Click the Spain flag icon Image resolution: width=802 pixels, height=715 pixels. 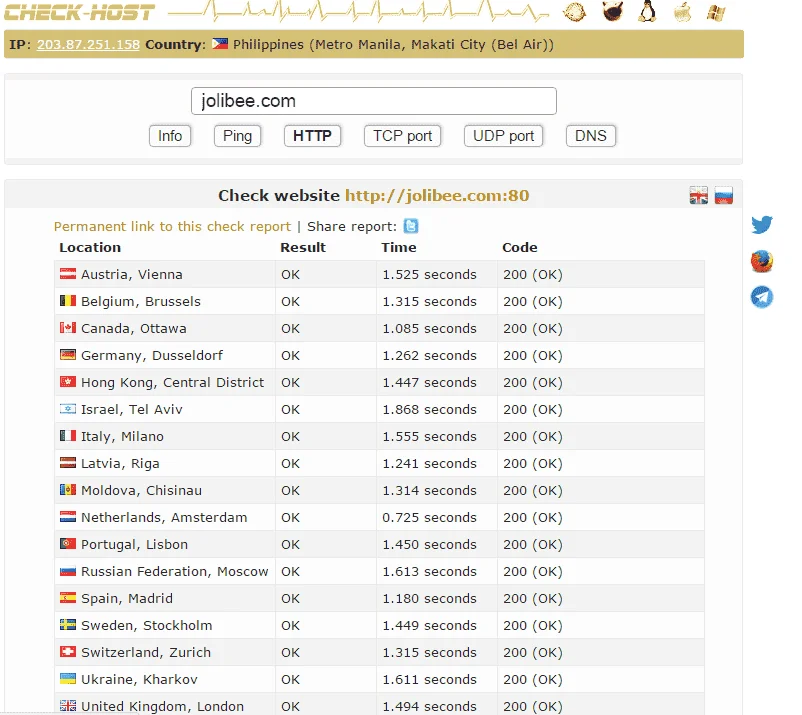coord(68,598)
